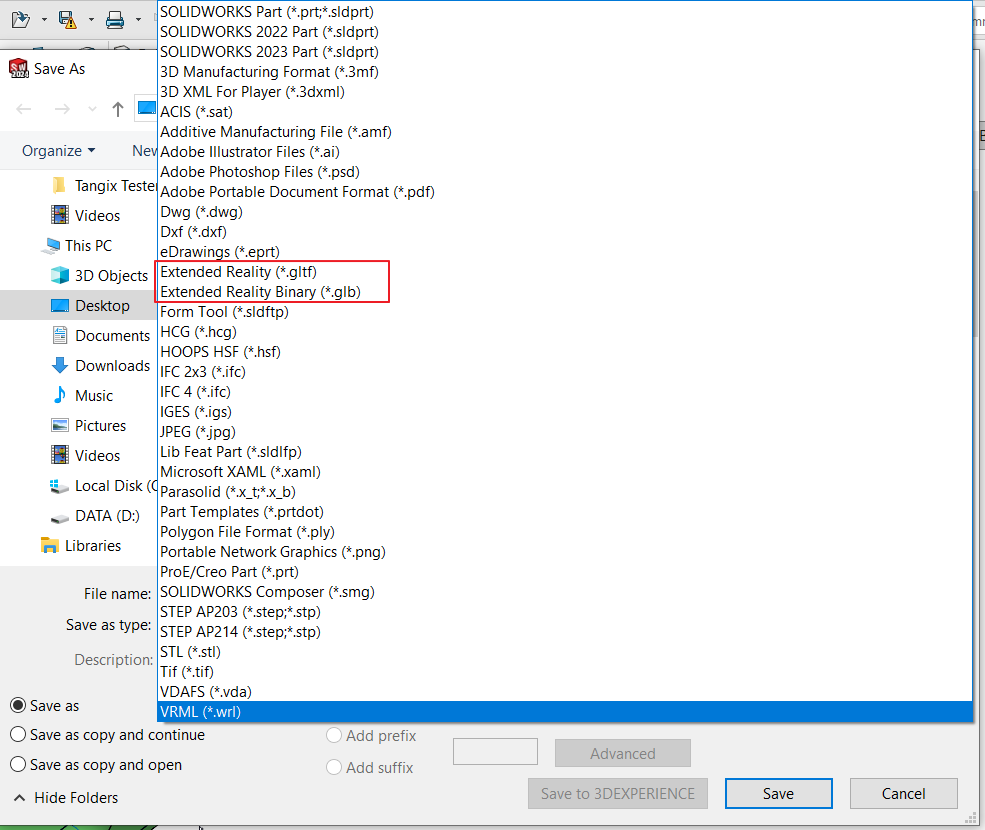Choose 3D Manufacturing Format (*.3mf)
The height and width of the screenshot is (830, 985).
click(564, 72)
